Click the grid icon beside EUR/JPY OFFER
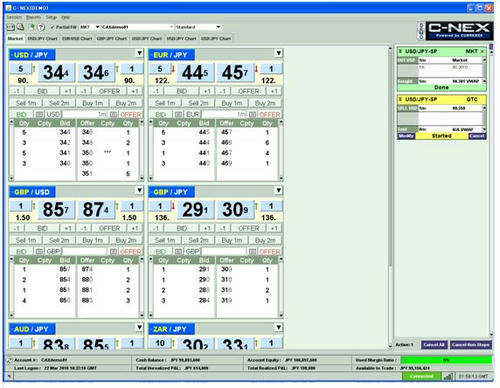This screenshot has width=500, height=388. coord(252,114)
